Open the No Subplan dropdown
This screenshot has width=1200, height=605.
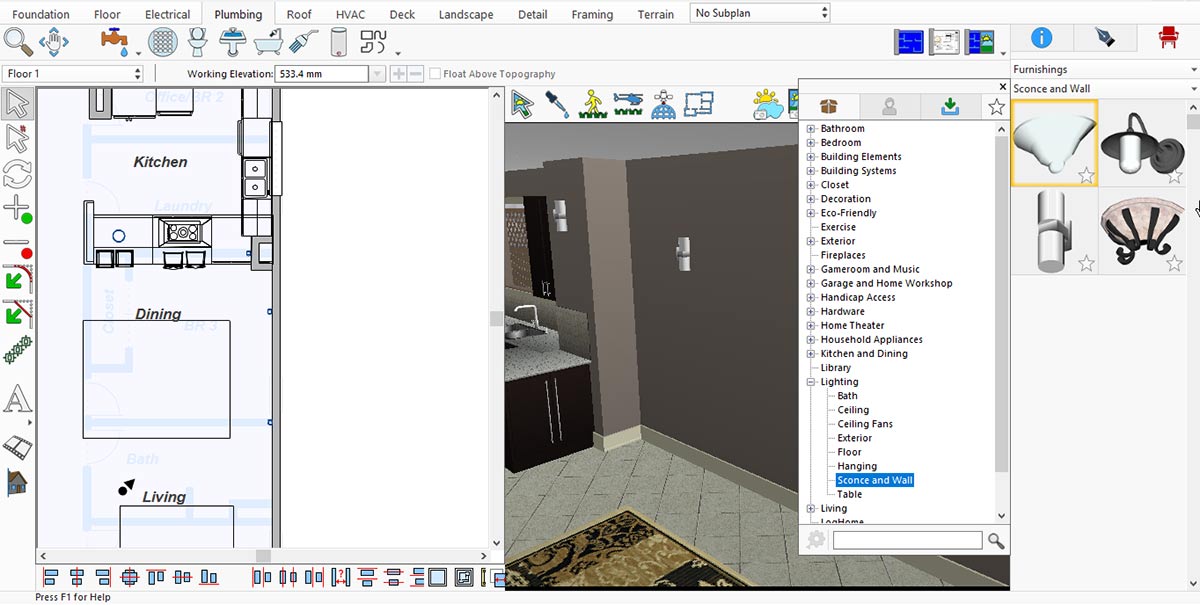760,13
